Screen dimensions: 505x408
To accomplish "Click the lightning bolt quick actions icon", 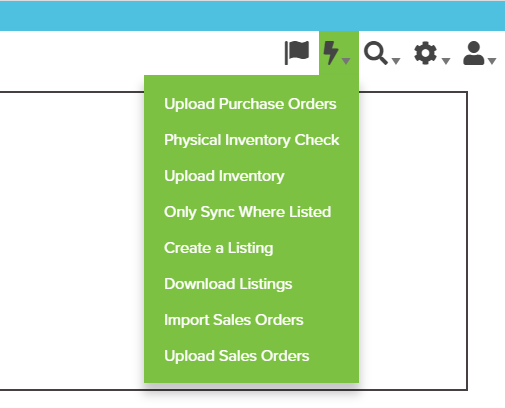I will coord(331,52).
